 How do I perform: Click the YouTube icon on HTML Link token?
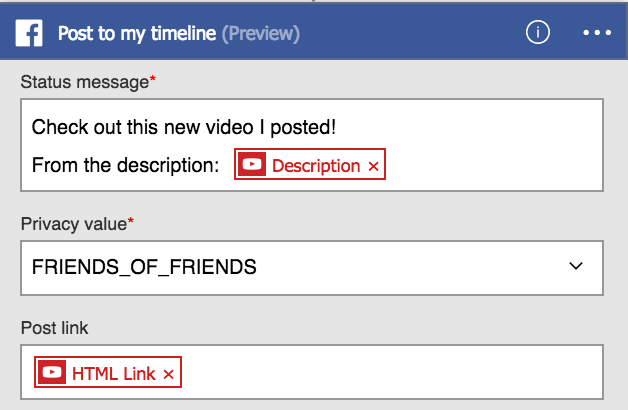click(x=52, y=374)
